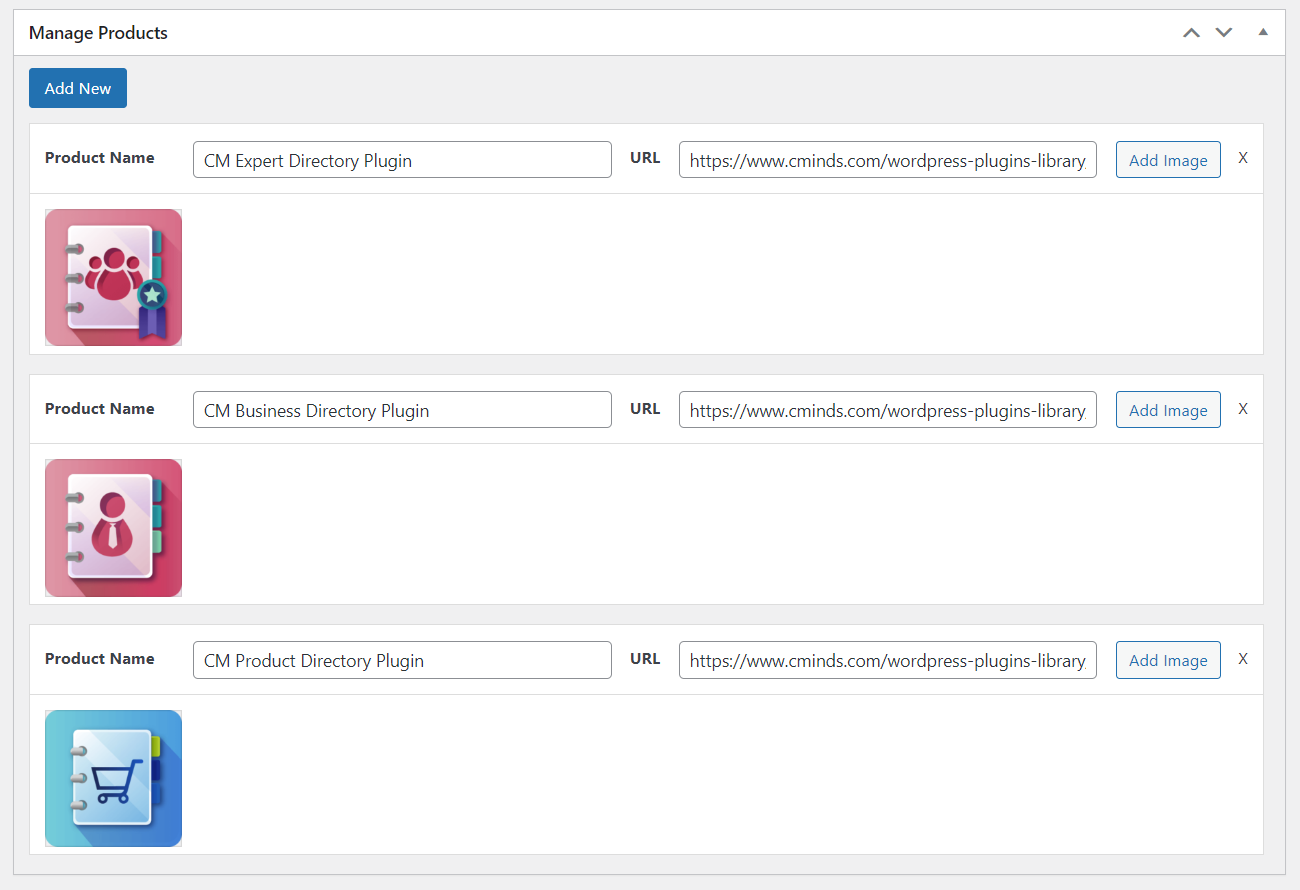
Task: Focus the URL field for Product Directory
Action: (x=887, y=660)
